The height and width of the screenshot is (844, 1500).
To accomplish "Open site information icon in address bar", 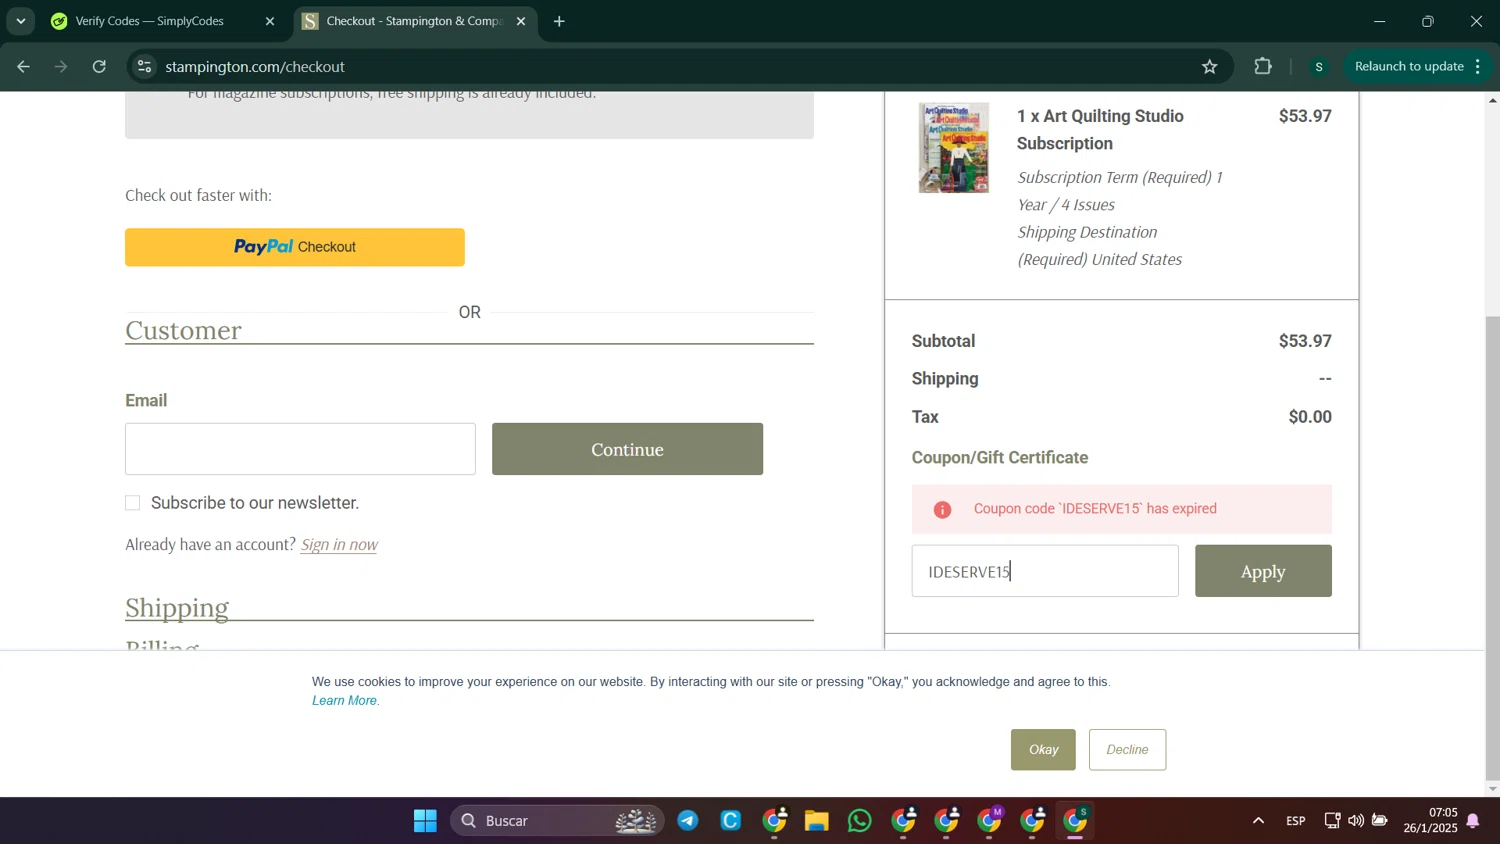I will pyautogui.click(x=144, y=67).
